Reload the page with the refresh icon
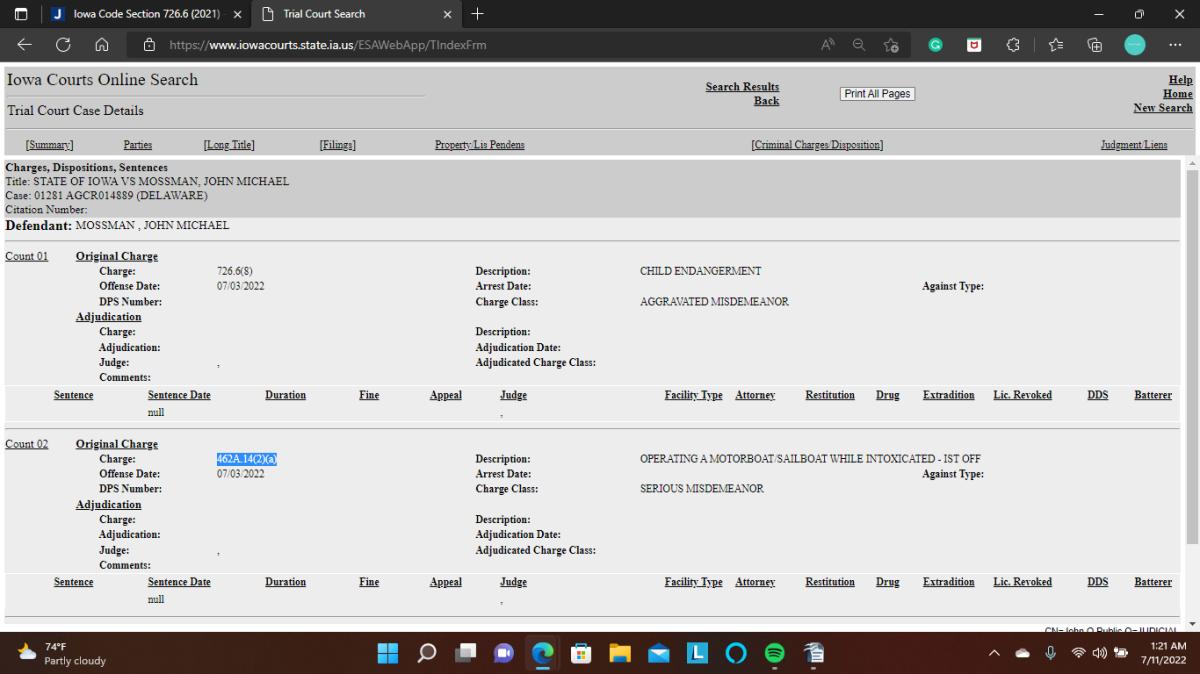1200x674 pixels. click(x=63, y=45)
